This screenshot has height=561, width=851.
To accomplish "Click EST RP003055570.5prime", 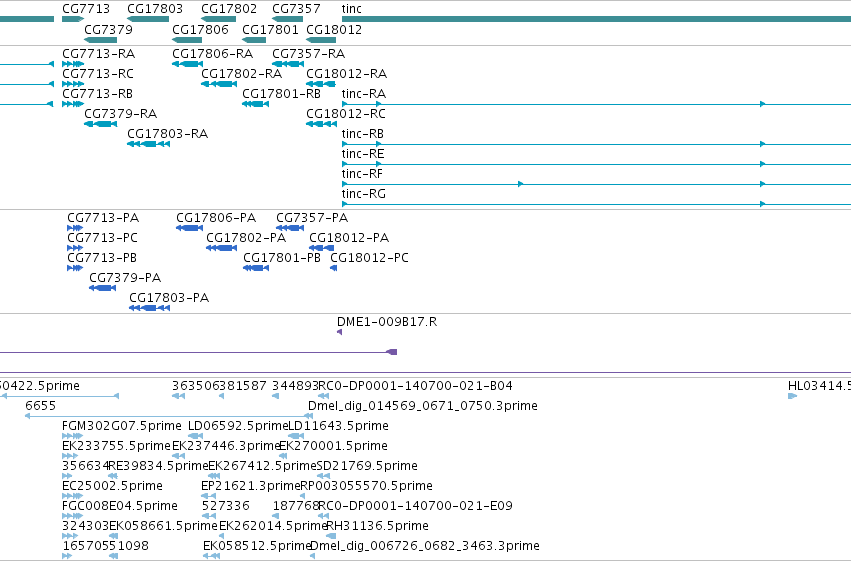I will point(303,496).
